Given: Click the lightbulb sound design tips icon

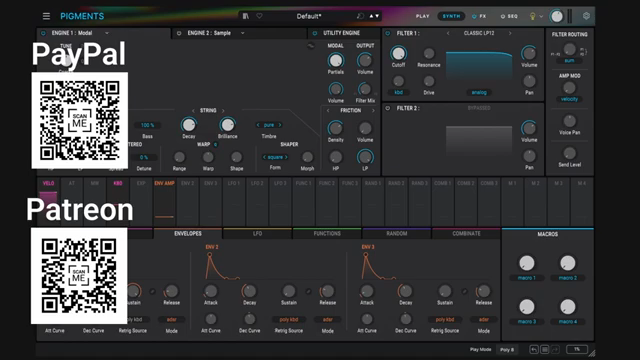Looking at the screenshot, I should pyautogui.click(x=532, y=16).
